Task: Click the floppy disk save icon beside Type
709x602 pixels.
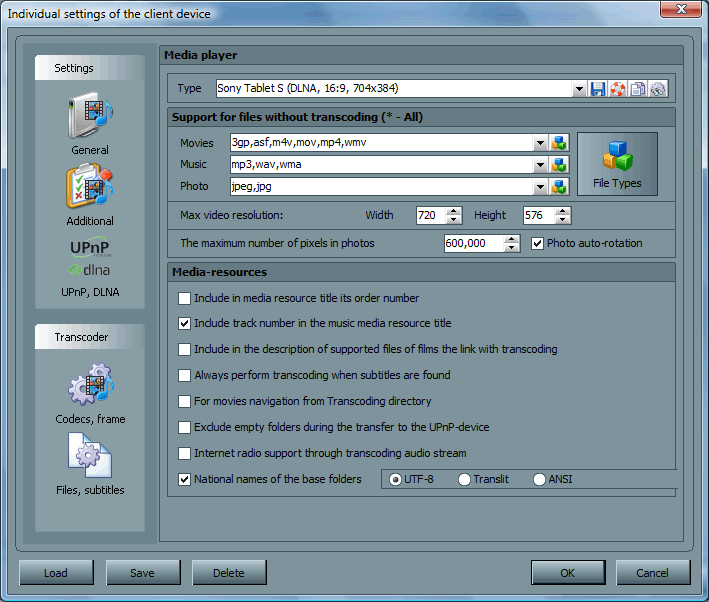Action: click(x=598, y=89)
